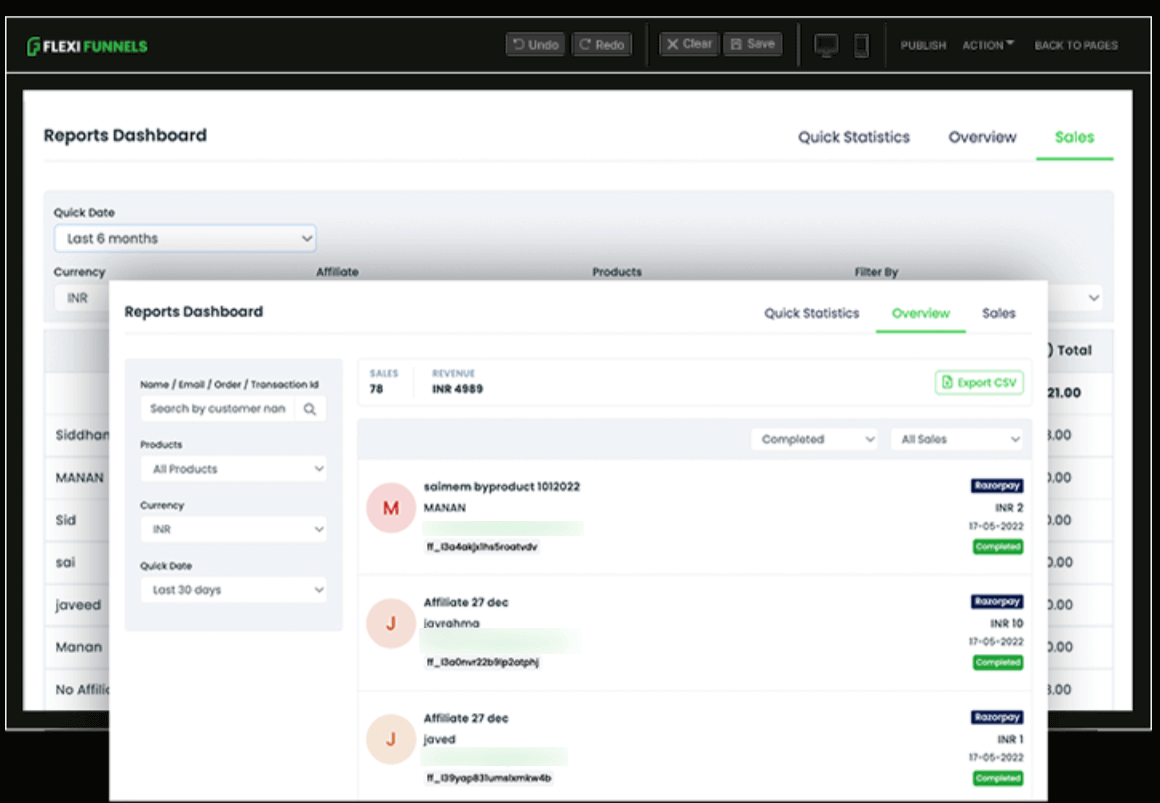Click the Save icon in the toolbar
This screenshot has height=803, width=1160.
[x=737, y=43]
